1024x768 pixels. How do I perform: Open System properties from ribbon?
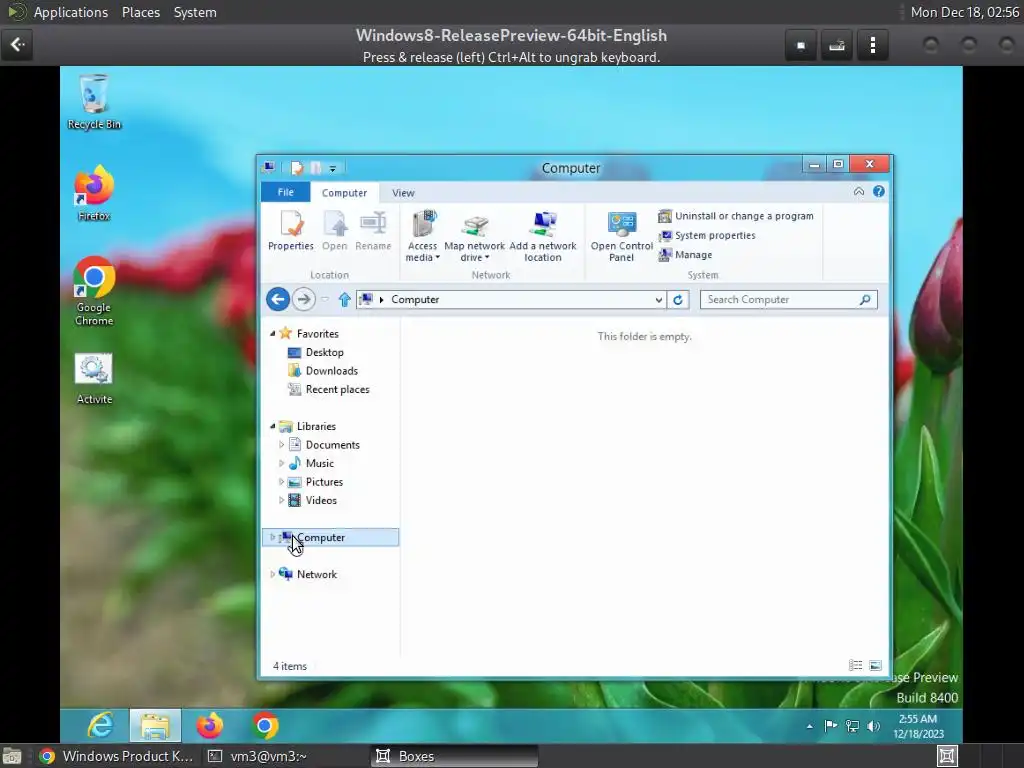click(x=707, y=236)
